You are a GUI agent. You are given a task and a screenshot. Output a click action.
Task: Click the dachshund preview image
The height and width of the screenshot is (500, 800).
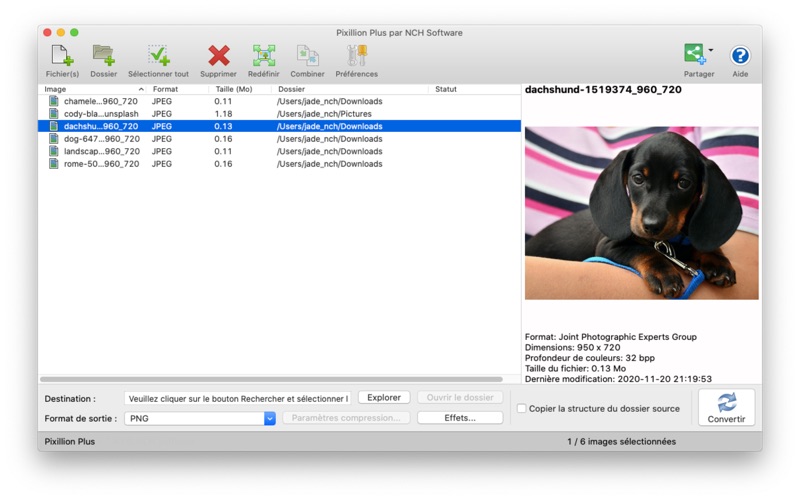[641, 213]
